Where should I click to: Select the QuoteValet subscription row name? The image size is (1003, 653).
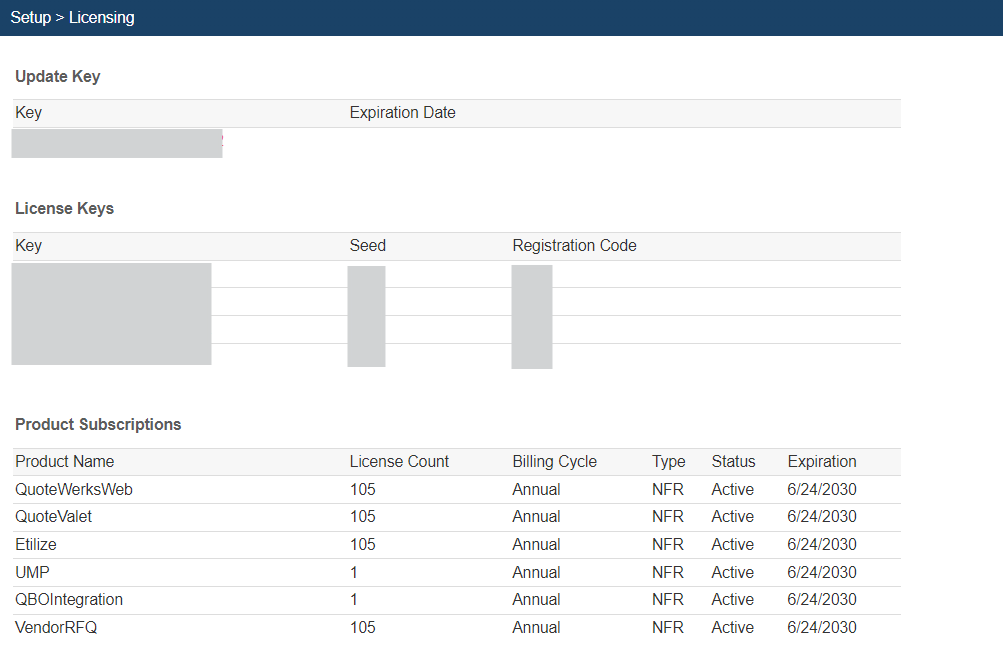point(54,517)
